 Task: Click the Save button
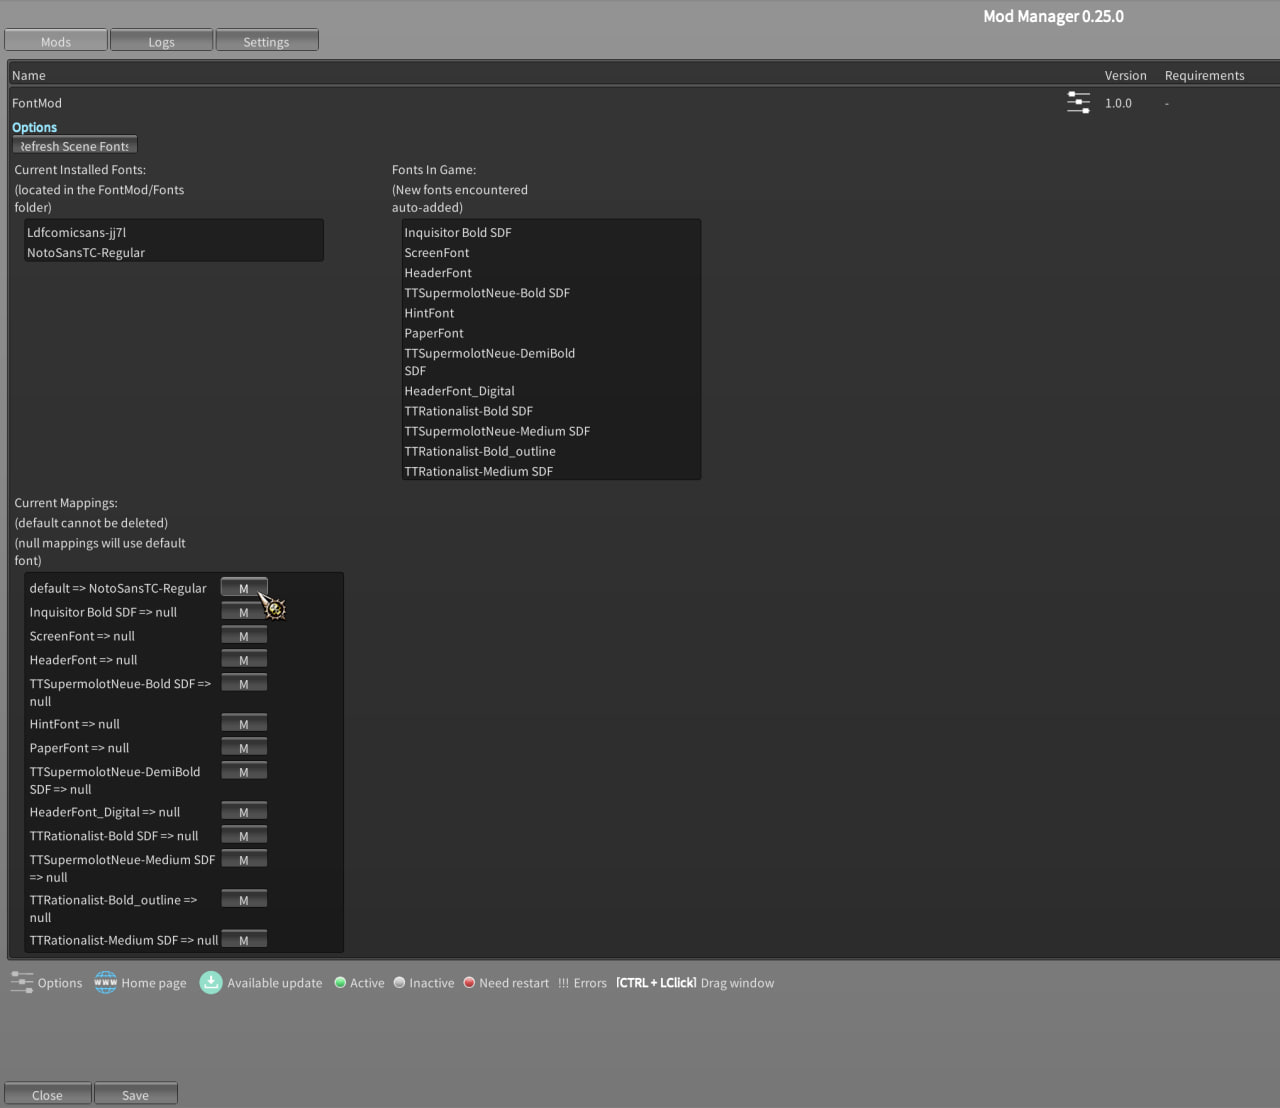click(x=135, y=1095)
